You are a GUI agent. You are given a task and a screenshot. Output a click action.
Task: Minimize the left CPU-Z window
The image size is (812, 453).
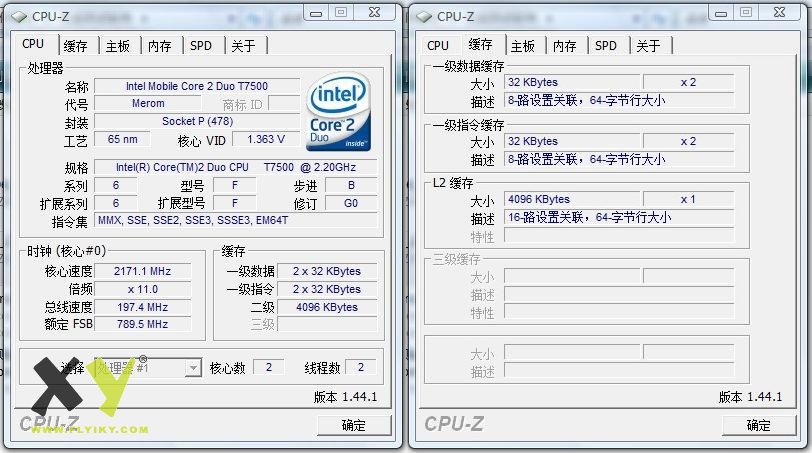(x=316, y=13)
